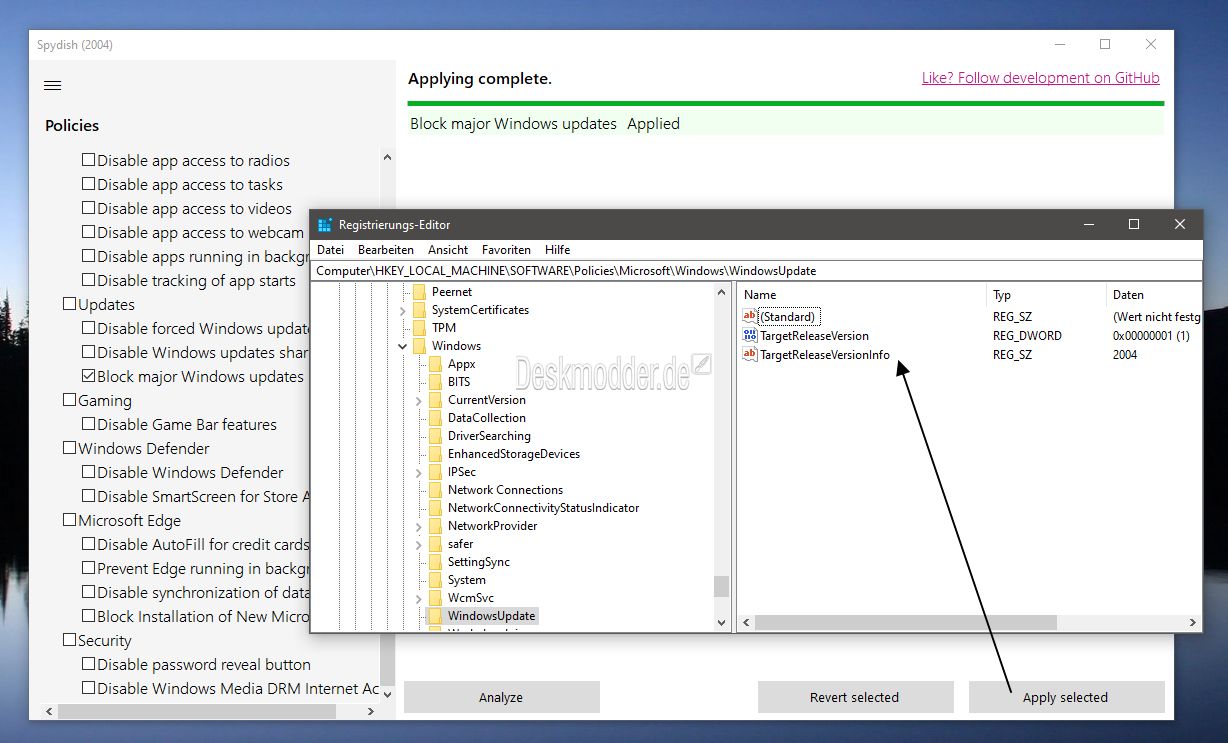The image size is (1228, 743).
Task: Tick the Security category checkbox
Action: tap(69, 640)
